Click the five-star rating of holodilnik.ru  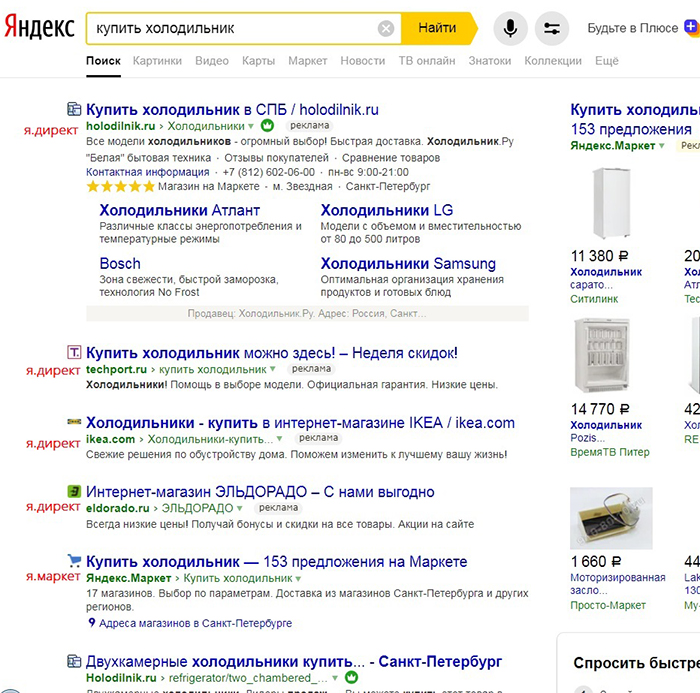tap(121, 186)
